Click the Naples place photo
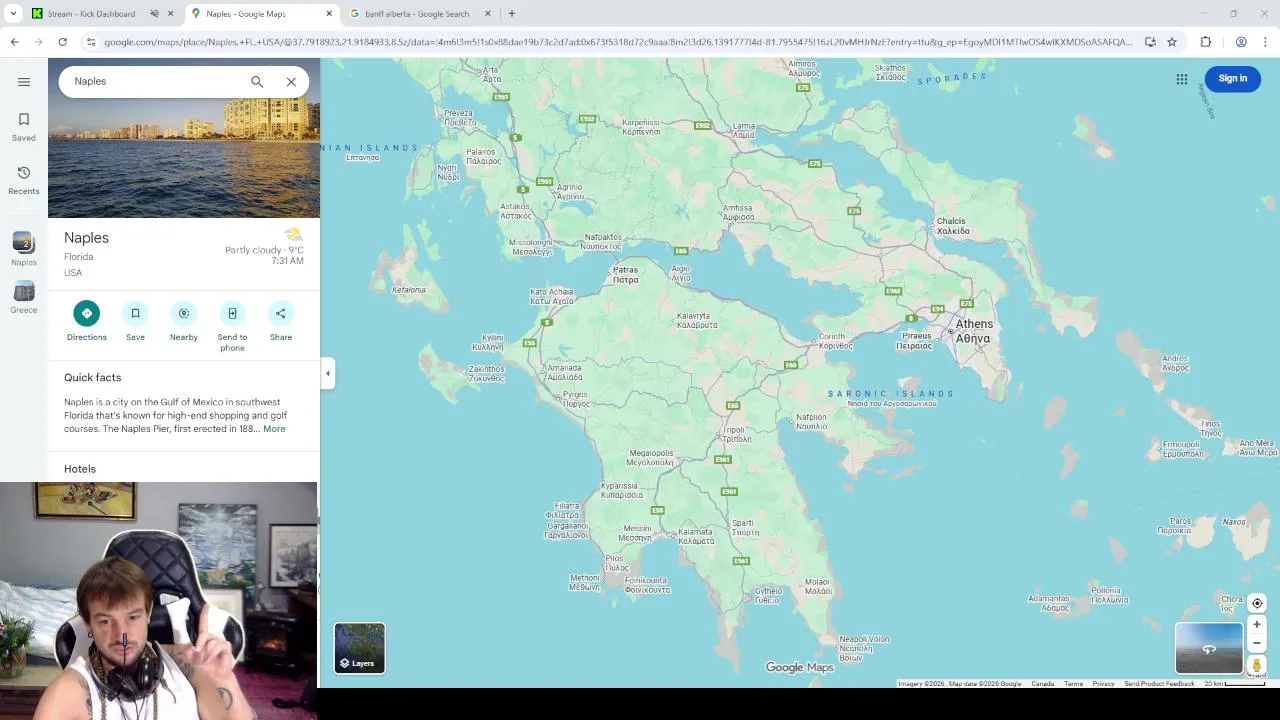Screen dimensions: 1280x720 [x=184, y=159]
